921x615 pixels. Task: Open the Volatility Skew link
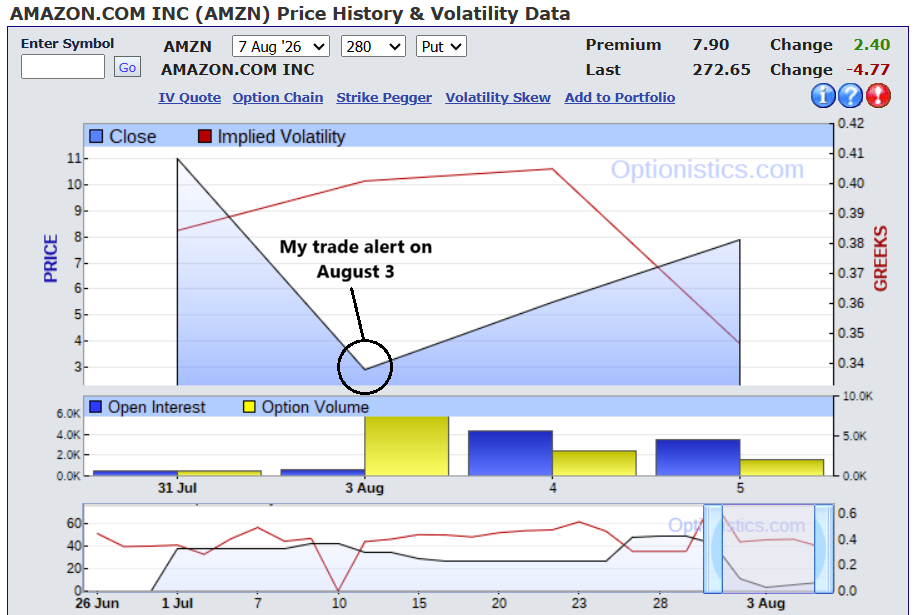tap(498, 98)
